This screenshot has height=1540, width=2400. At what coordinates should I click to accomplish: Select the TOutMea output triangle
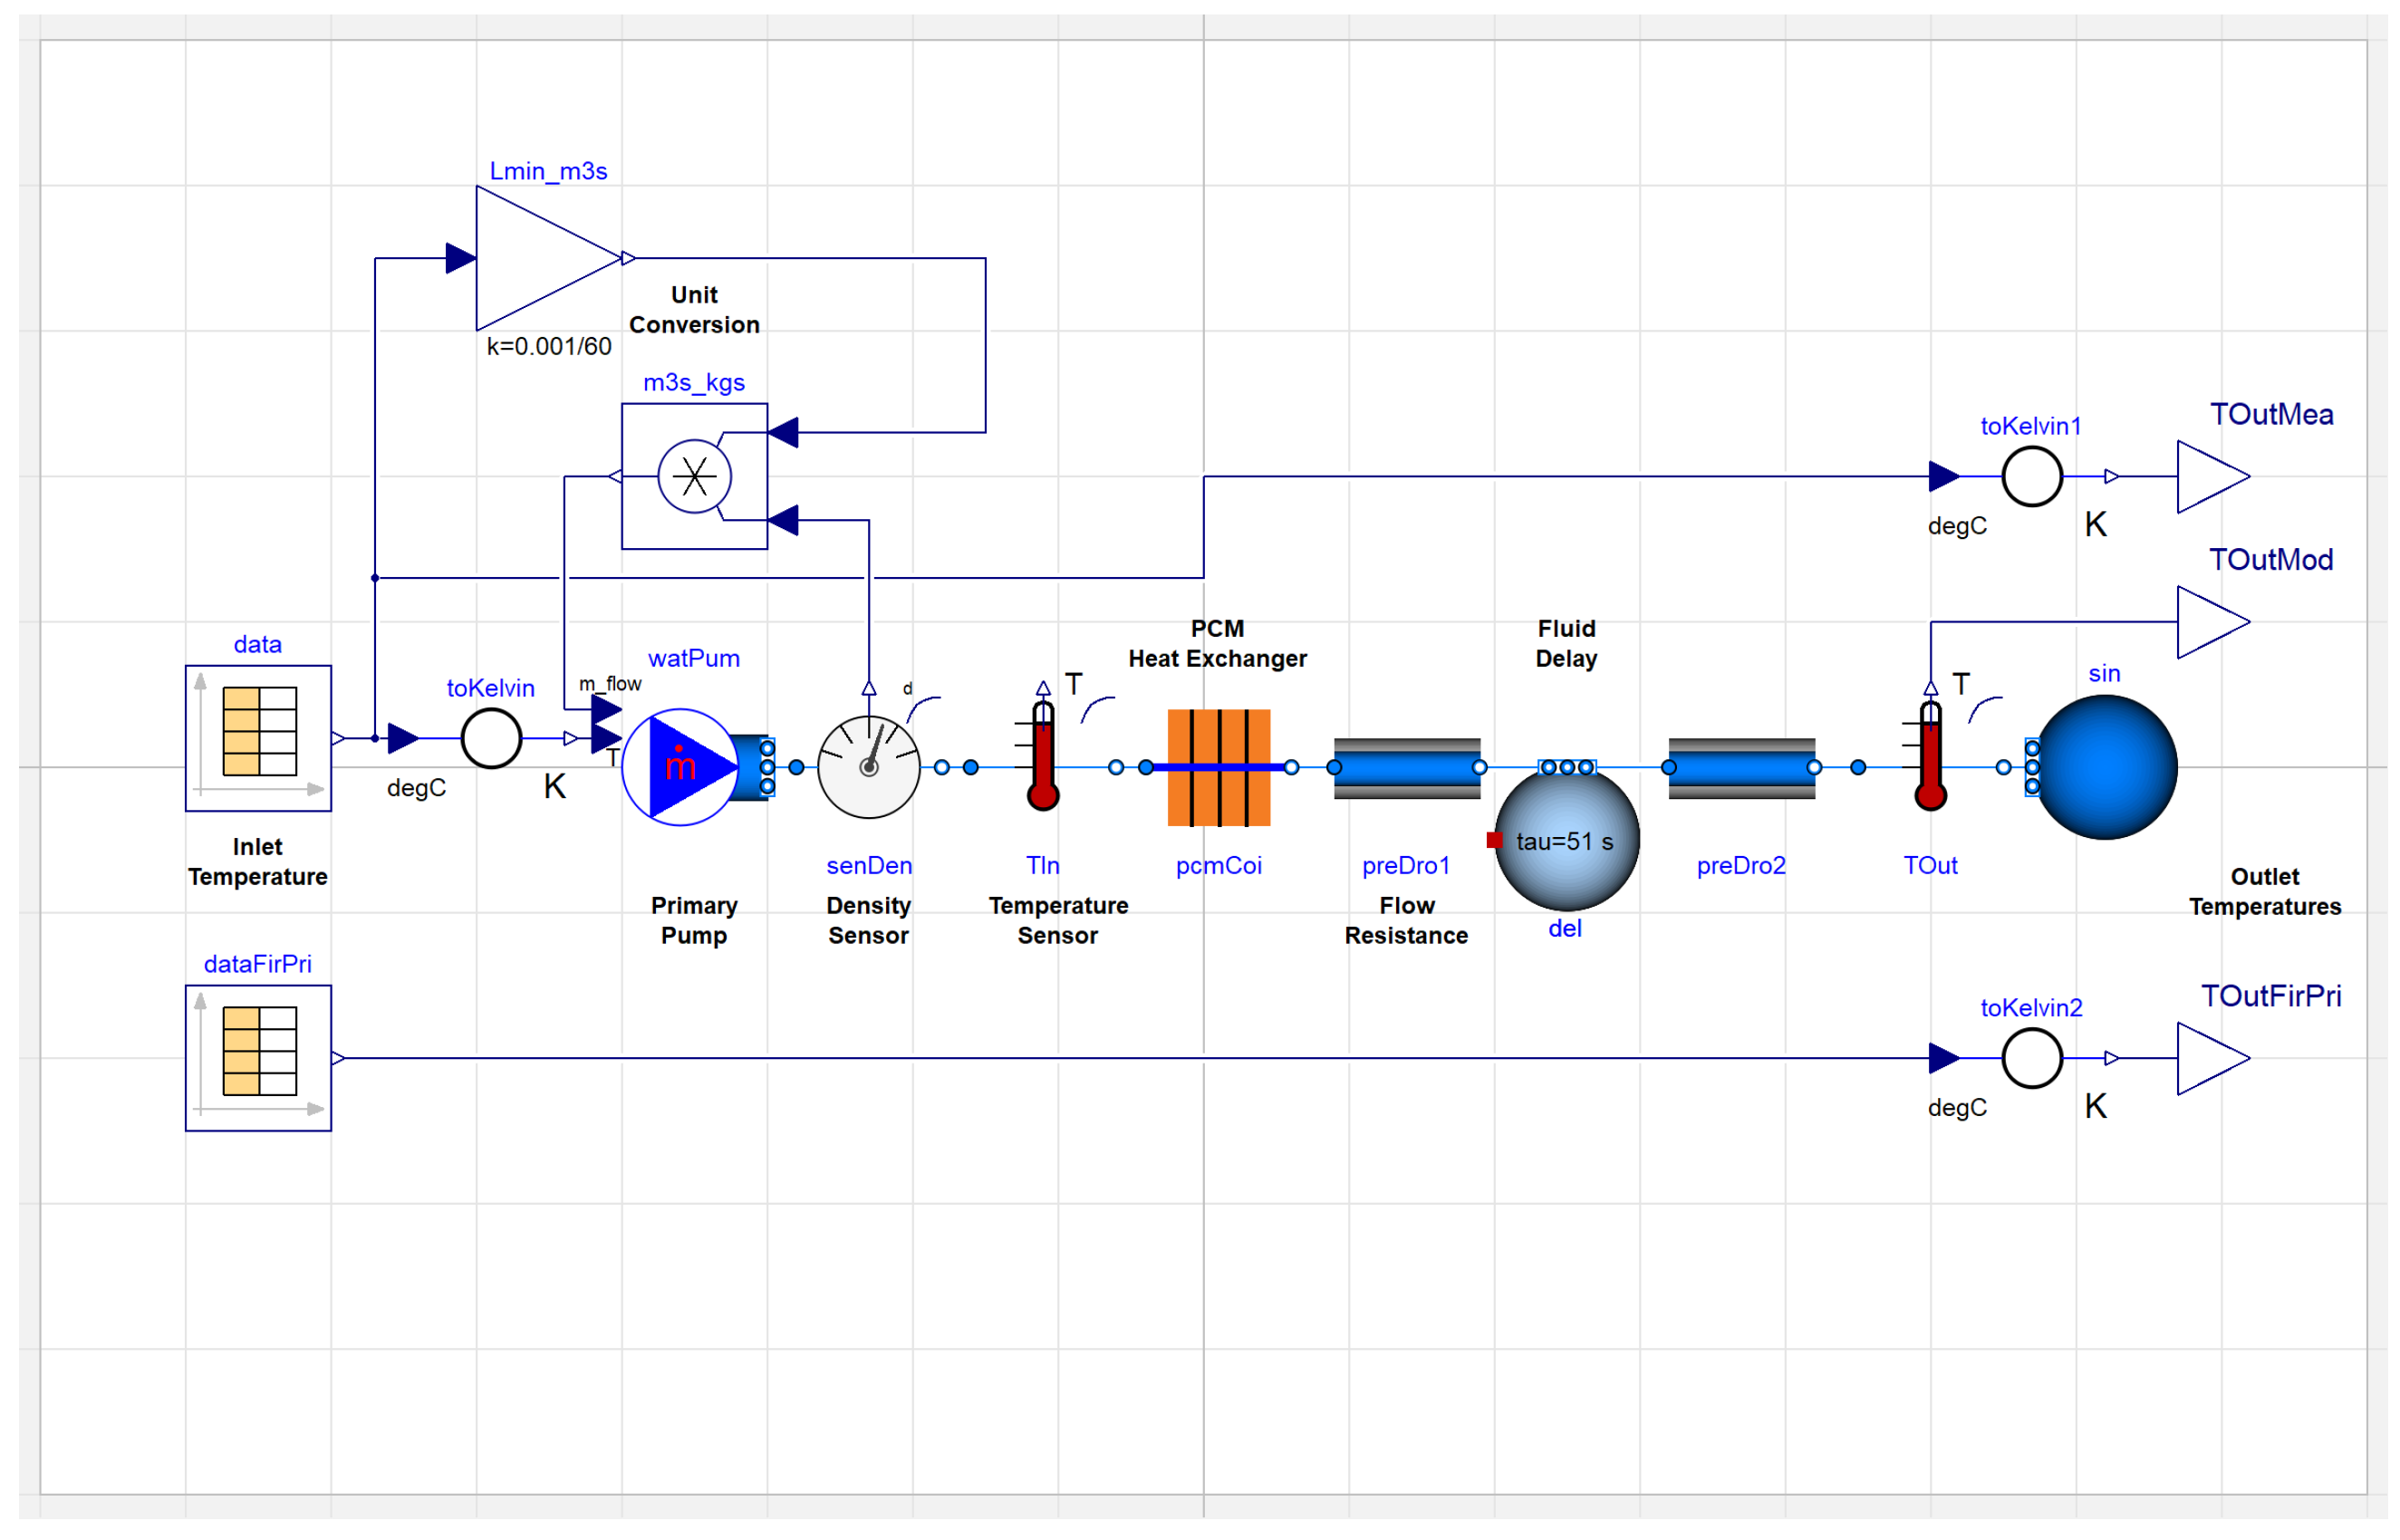coord(2212,476)
